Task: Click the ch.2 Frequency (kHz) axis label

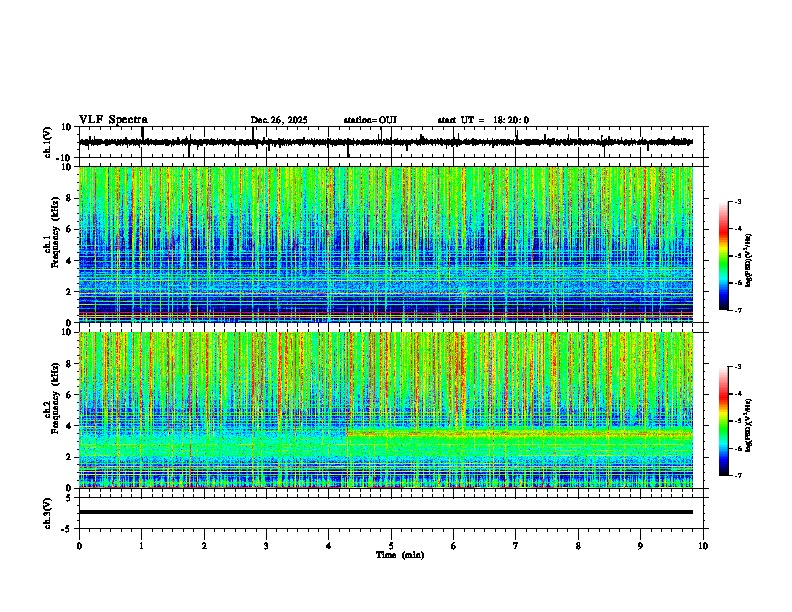Action: [56, 400]
